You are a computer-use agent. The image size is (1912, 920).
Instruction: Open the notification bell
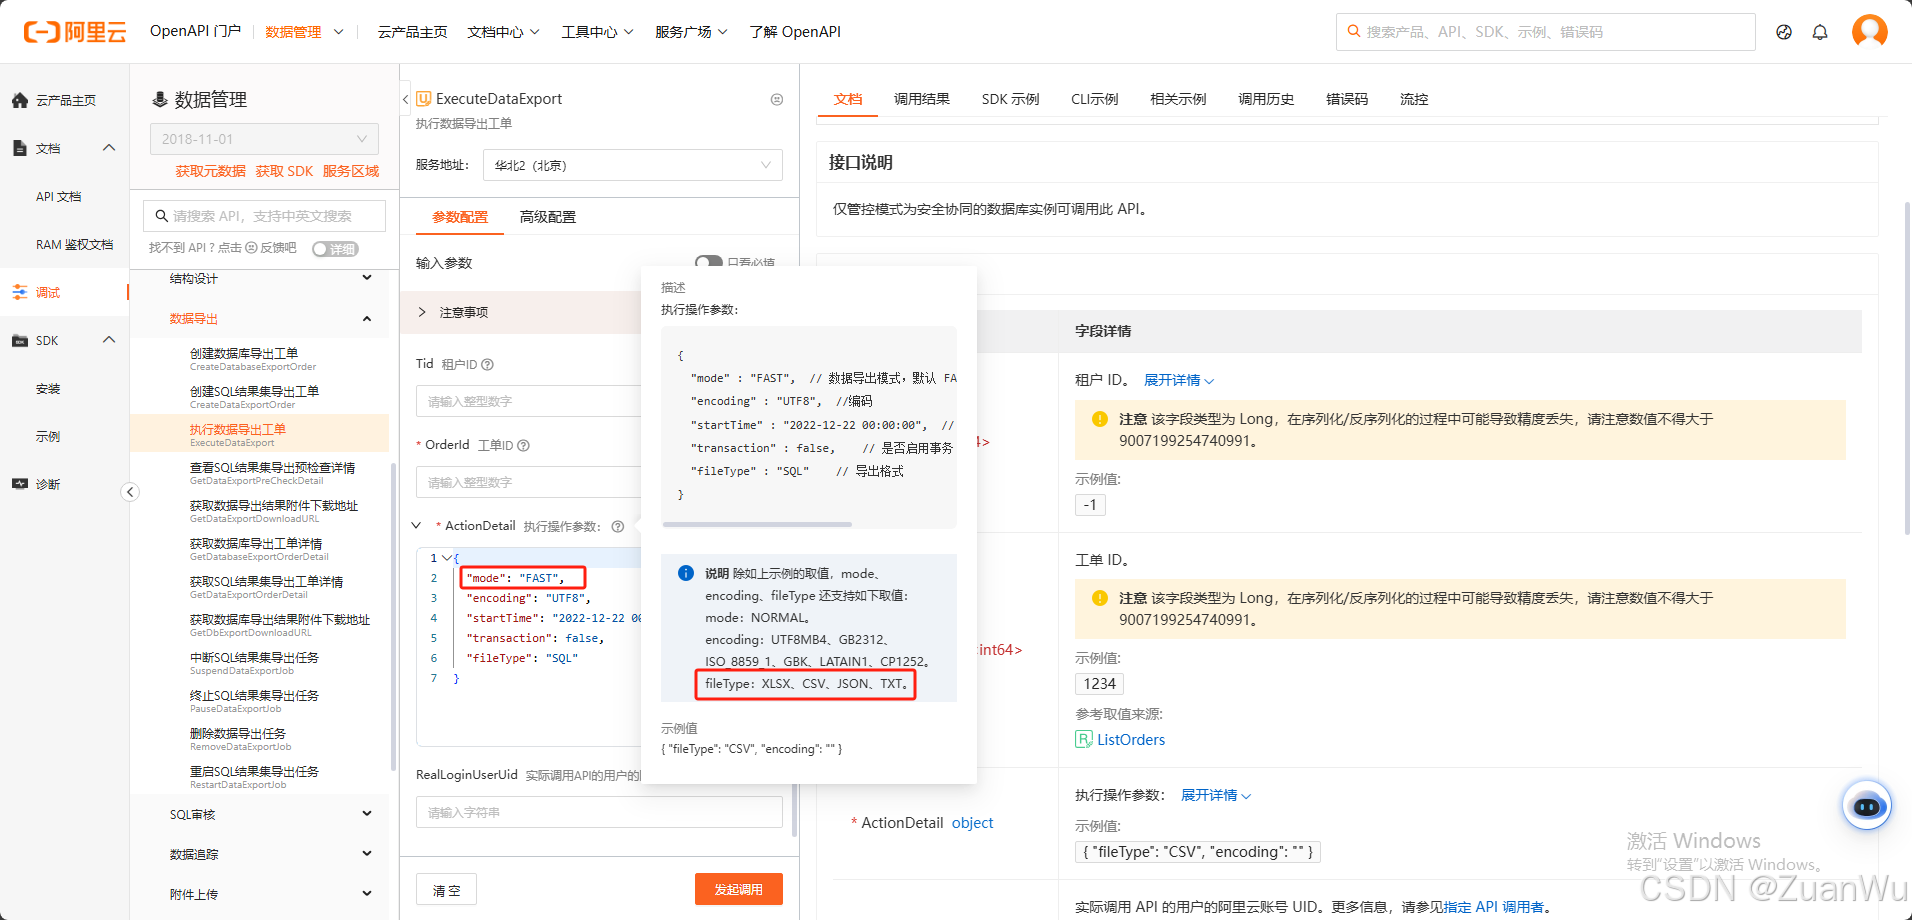pyautogui.click(x=1820, y=32)
